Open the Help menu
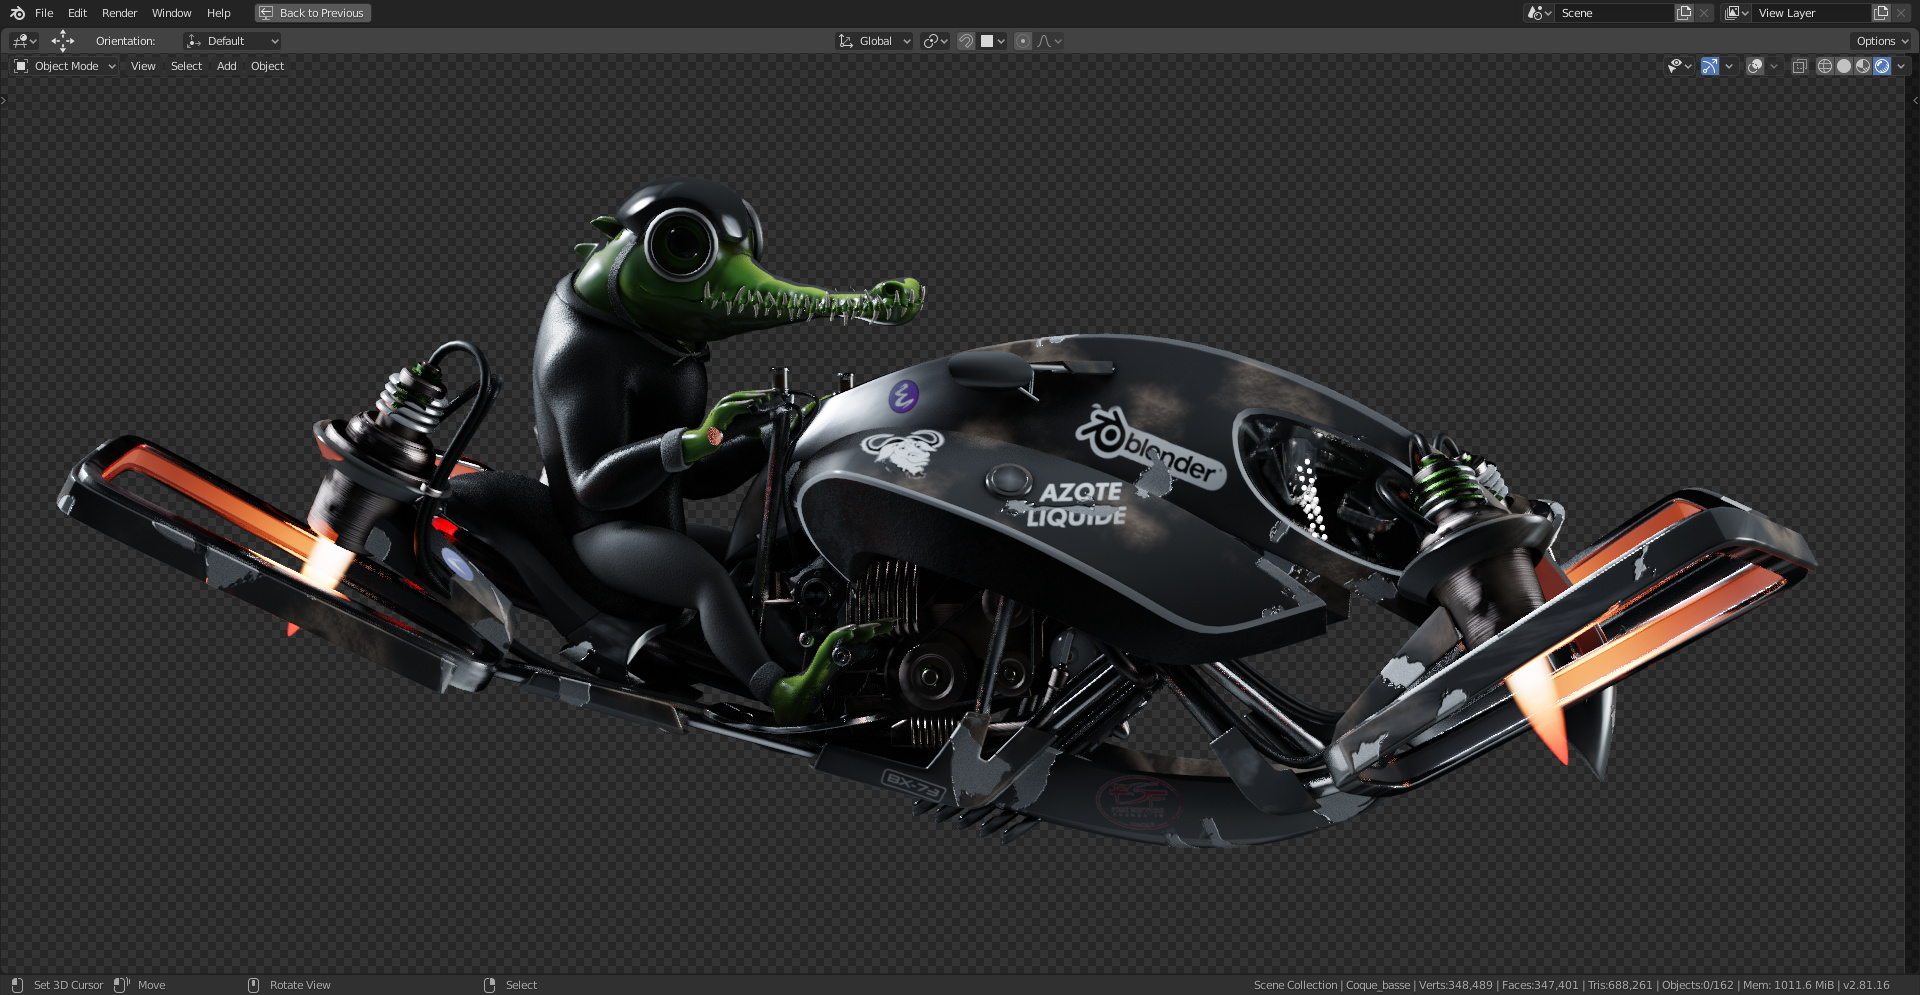Viewport: 1920px width, 995px height. (x=218, y=13)
